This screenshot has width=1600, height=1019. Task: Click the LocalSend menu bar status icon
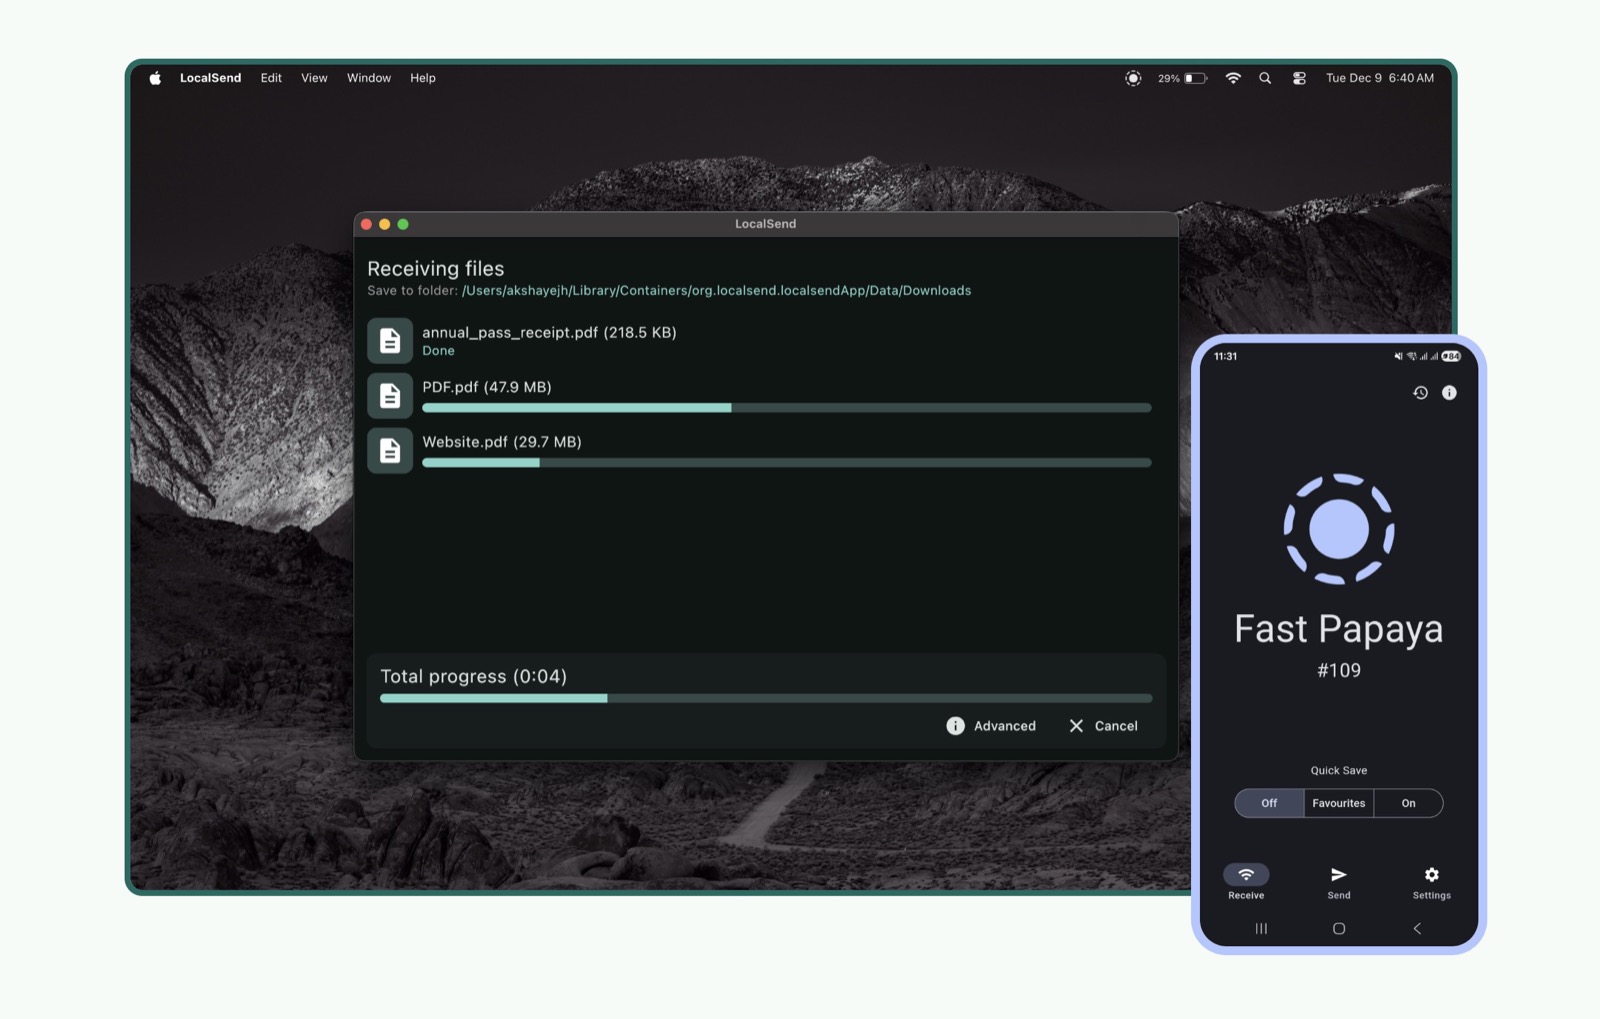point(1133,78)
